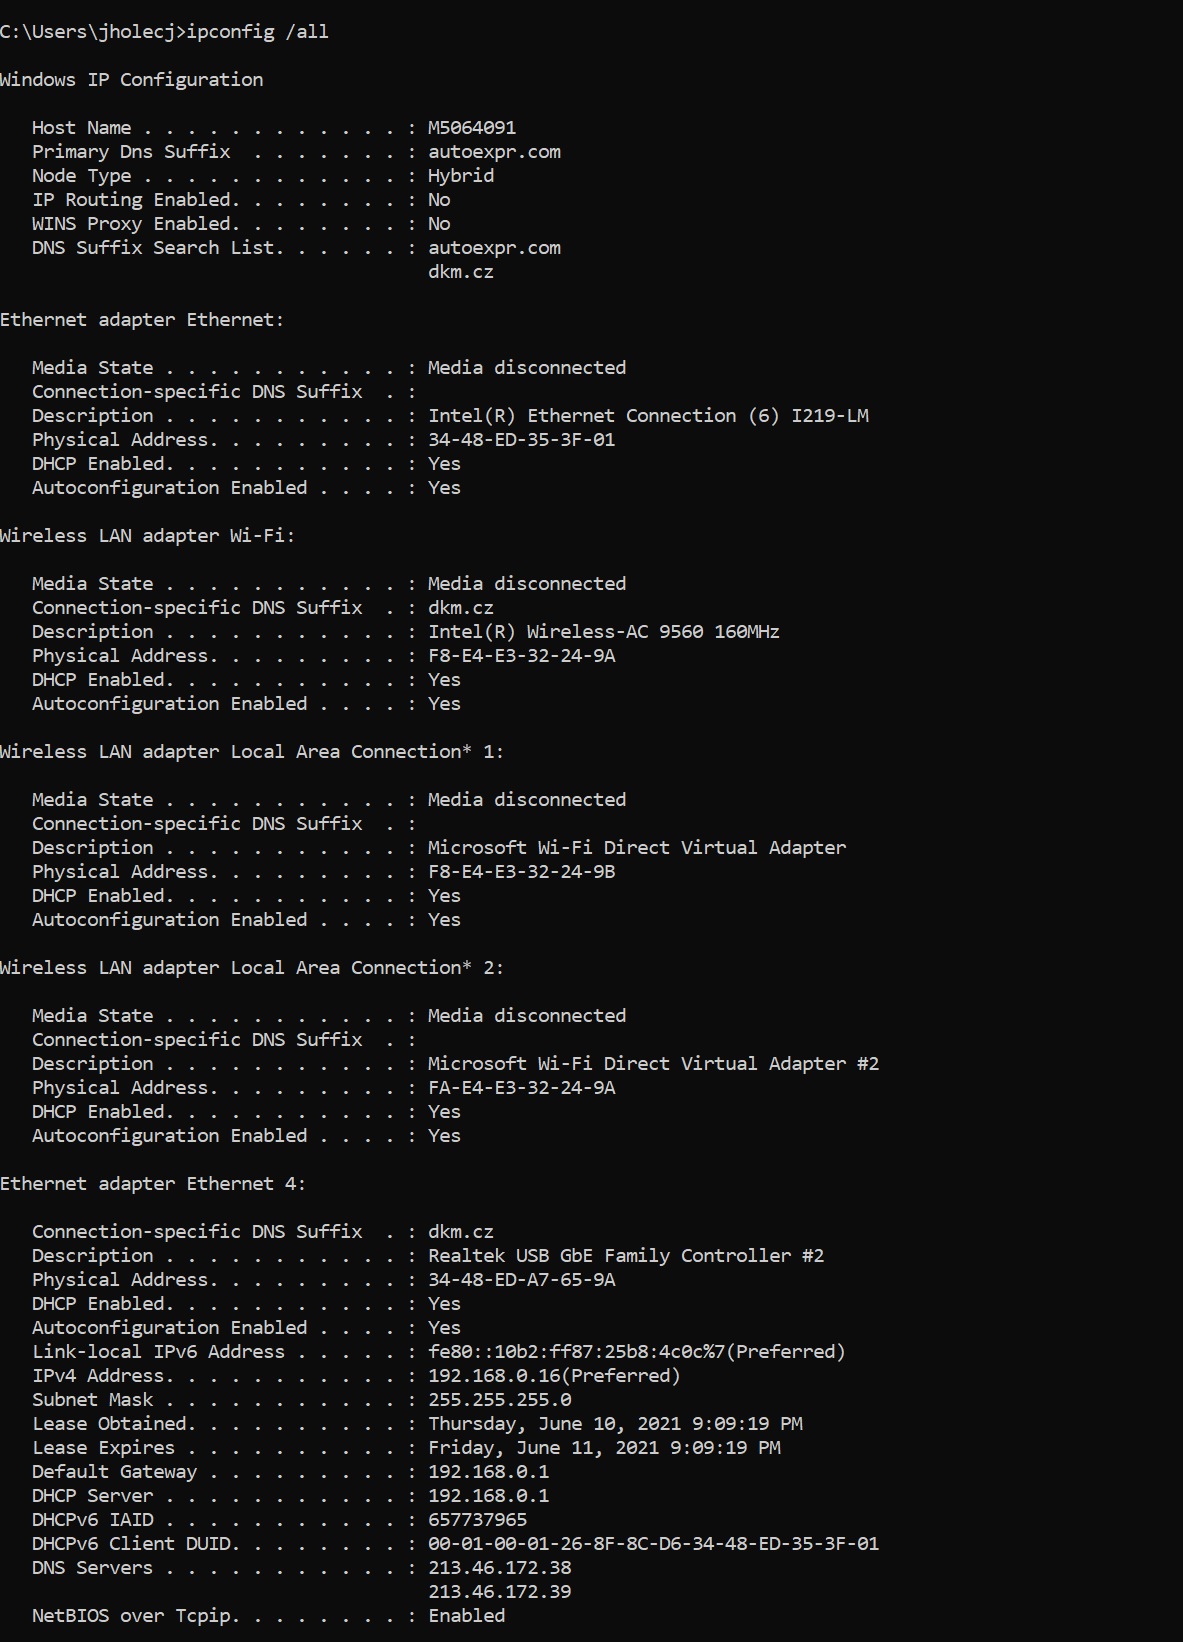Click the Node Type value Hybrid
Image resolution: width=1183 pixels, height=1642 pixels.
460,176
